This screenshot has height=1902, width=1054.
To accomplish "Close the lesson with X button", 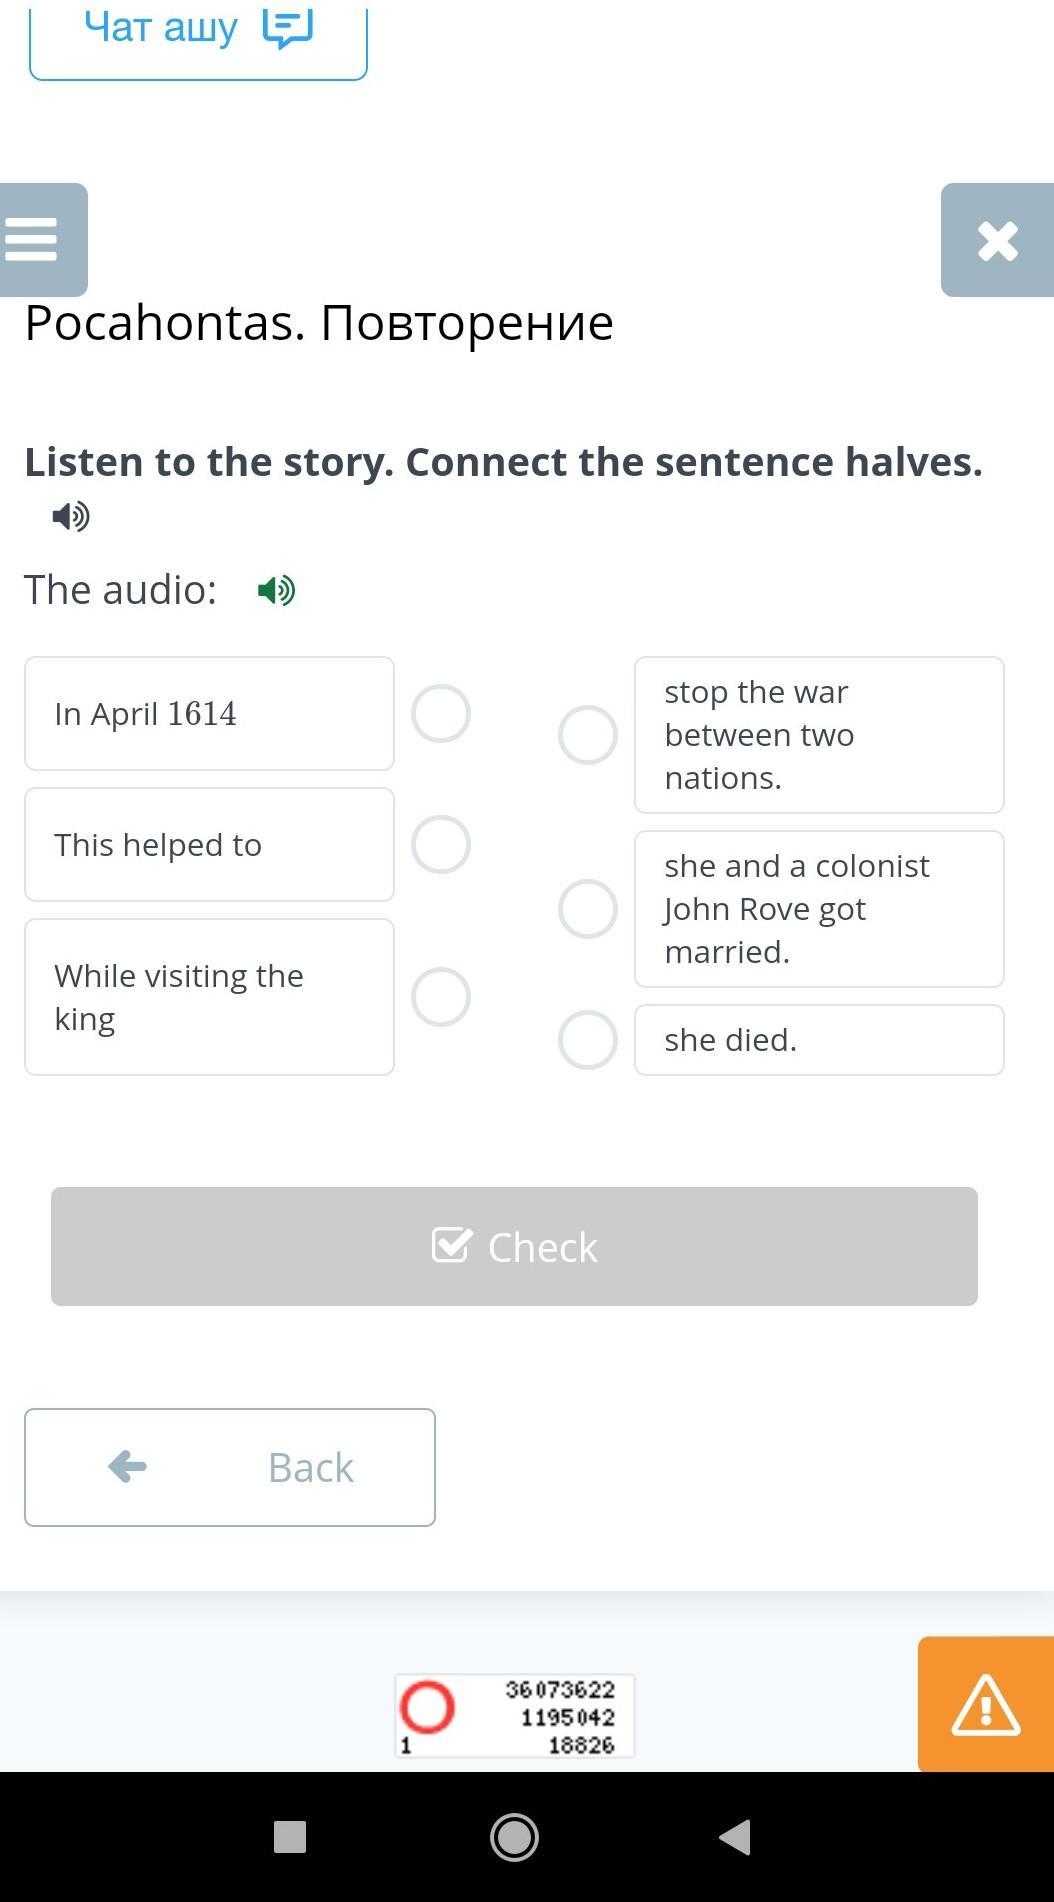I will click(x=997, y=240).
